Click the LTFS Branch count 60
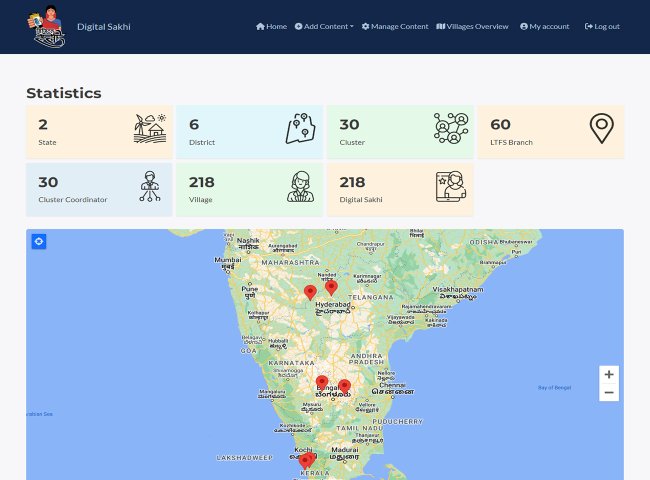Viewport: 650px width, 480px height. coord(500,124)
